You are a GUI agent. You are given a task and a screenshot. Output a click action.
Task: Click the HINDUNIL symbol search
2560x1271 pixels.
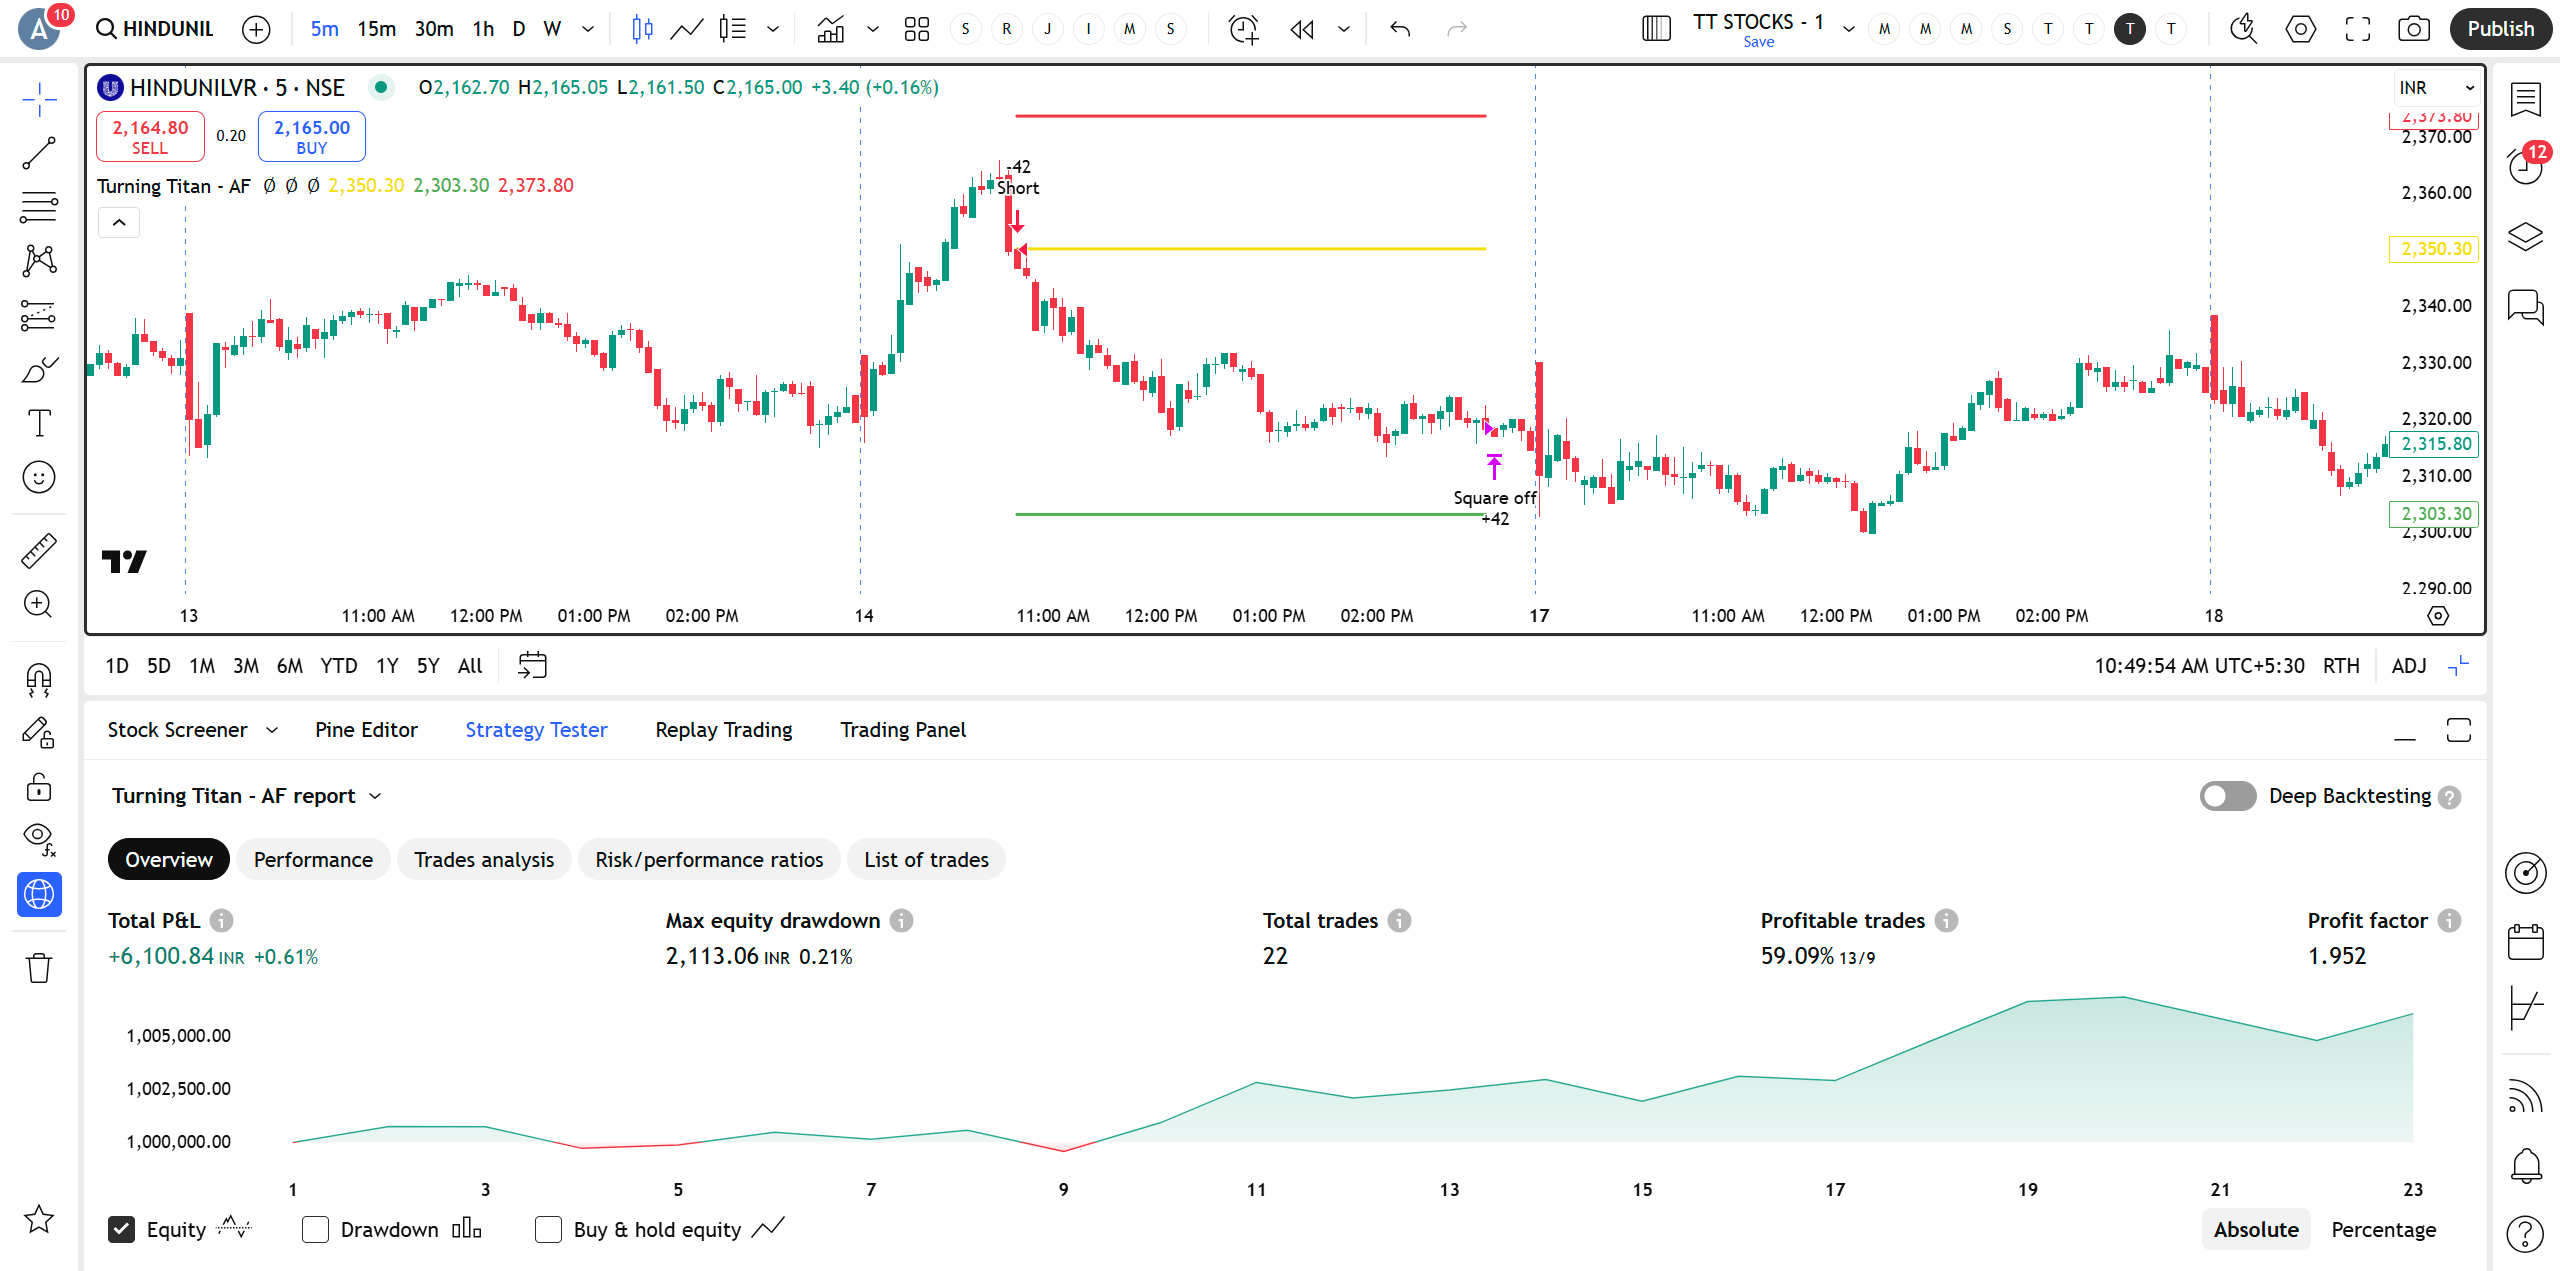(x=156, y=29)
